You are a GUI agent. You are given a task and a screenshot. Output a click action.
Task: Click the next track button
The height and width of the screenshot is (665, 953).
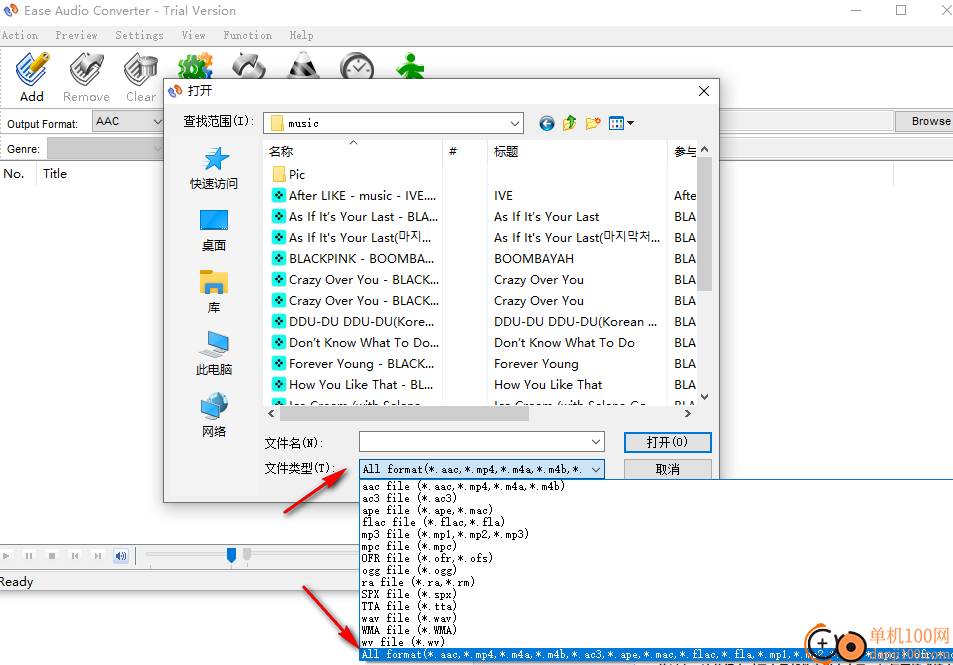[98, 556]
